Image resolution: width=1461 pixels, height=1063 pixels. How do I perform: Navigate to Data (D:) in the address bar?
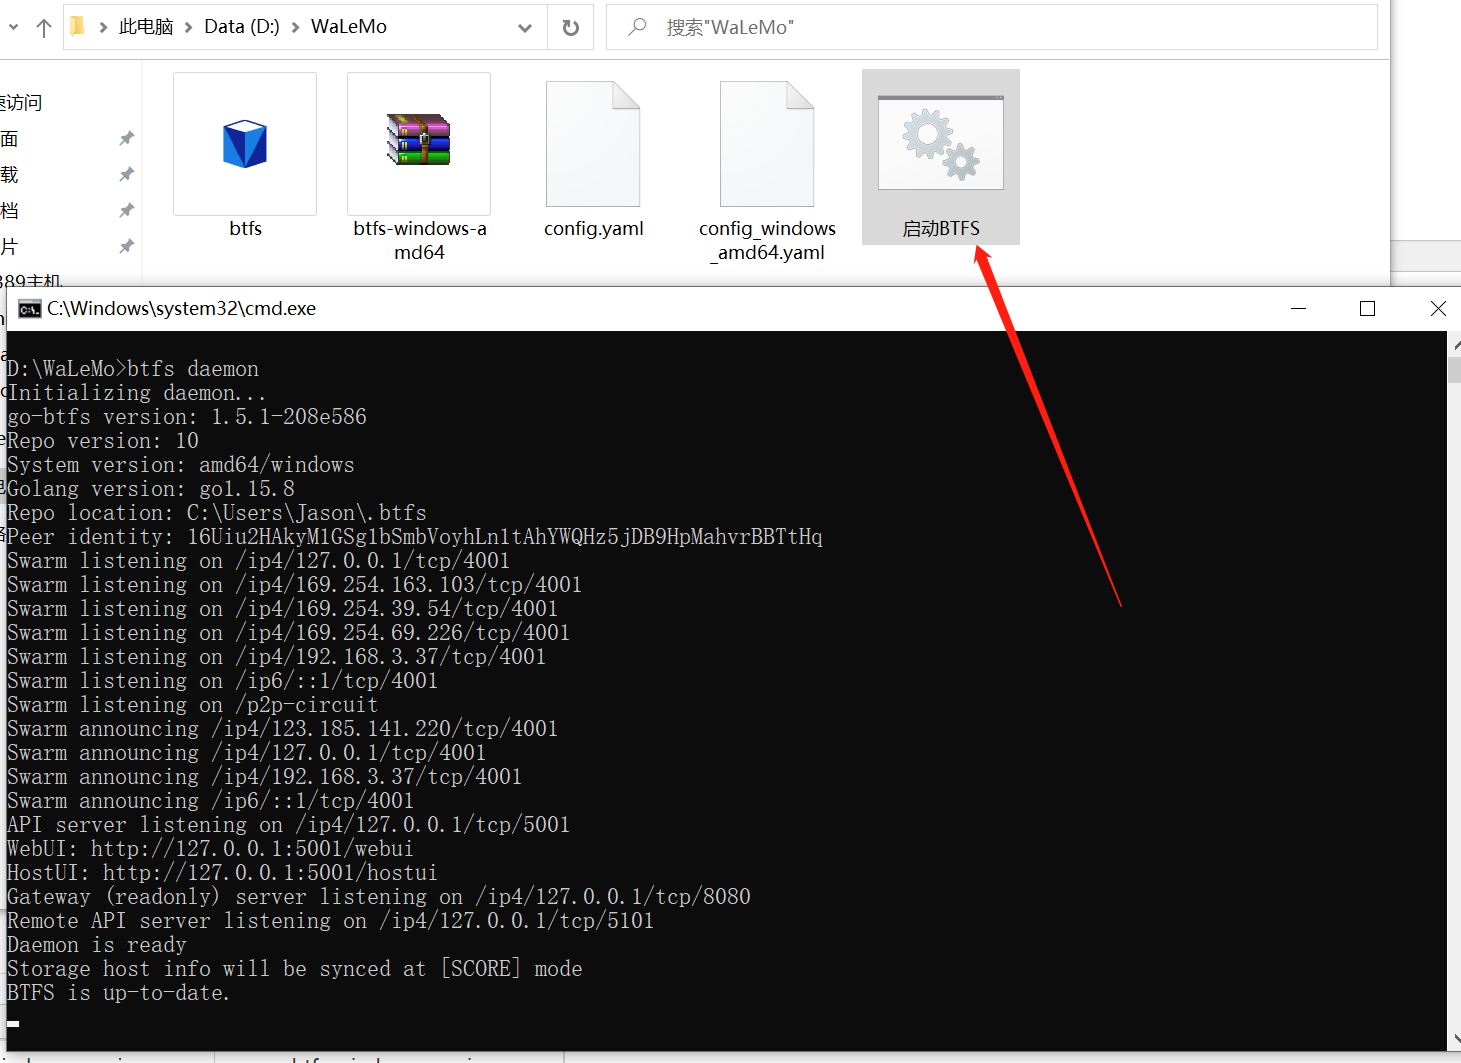pos(242,27)
